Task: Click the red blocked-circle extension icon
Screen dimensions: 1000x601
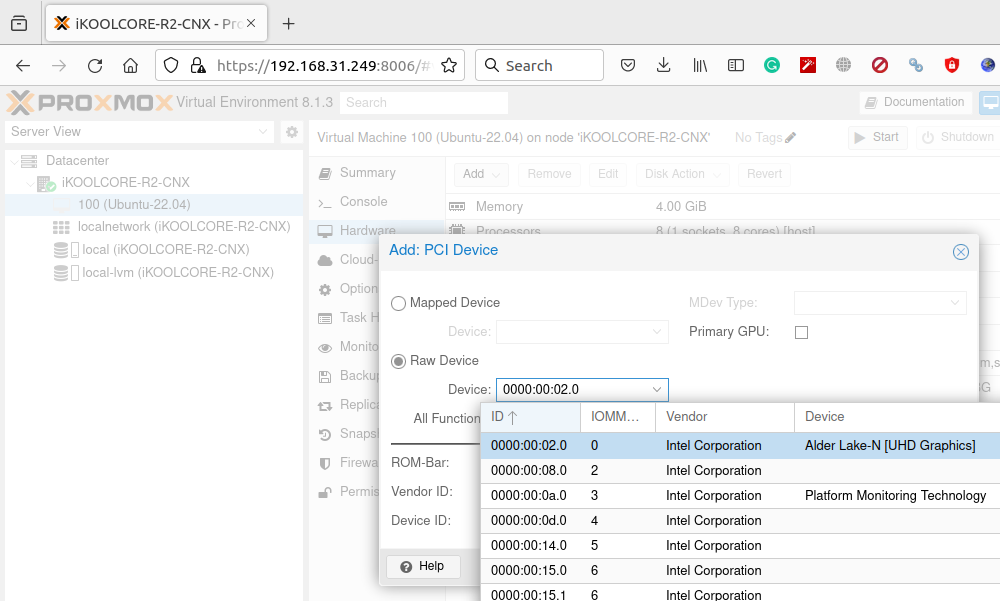Action: [x=879, y=65]
